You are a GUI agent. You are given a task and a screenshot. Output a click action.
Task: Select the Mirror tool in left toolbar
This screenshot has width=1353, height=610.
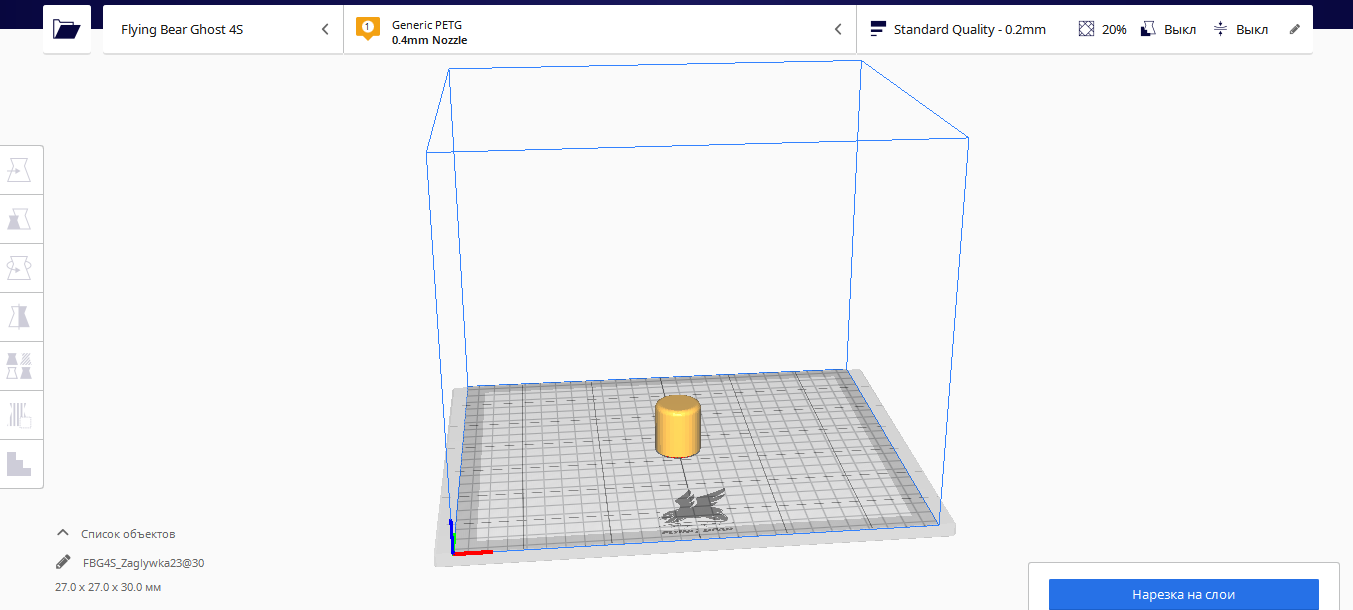21,317
